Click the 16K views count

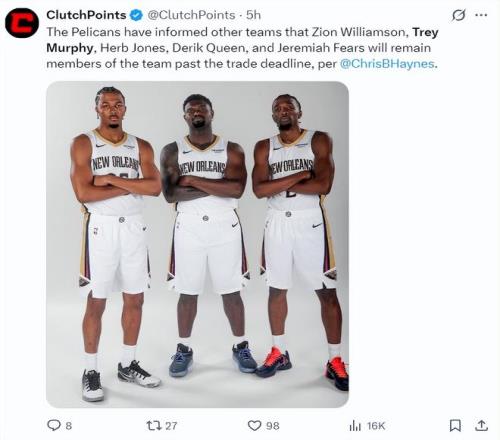376,426
